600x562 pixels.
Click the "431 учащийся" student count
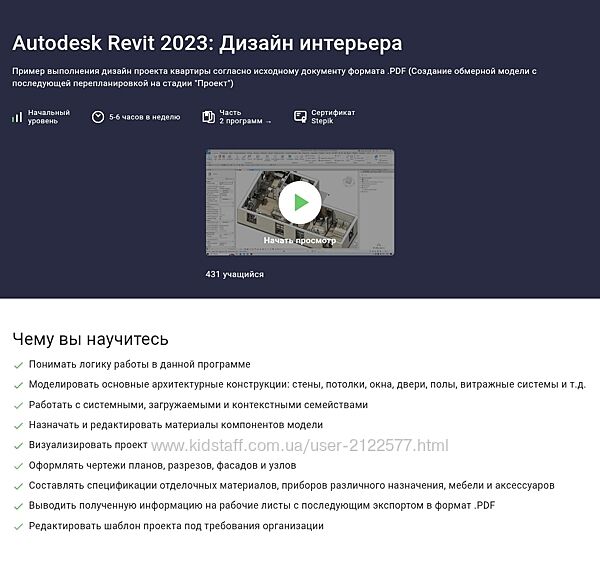234,274
